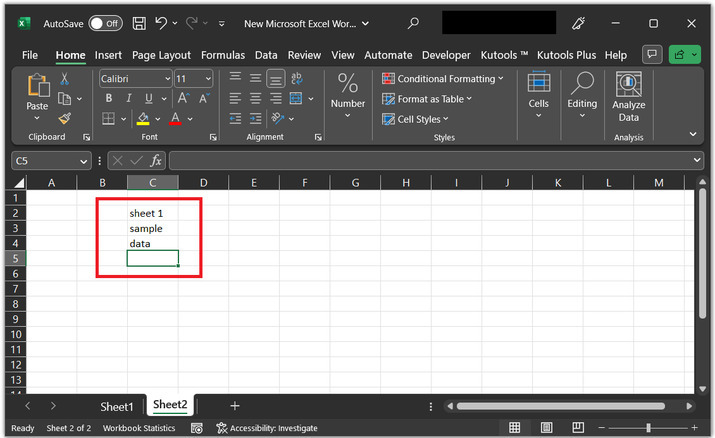Toggle Italic formatting
The height and width of the screenshot is (438, 715).
(x=128, y=98)
